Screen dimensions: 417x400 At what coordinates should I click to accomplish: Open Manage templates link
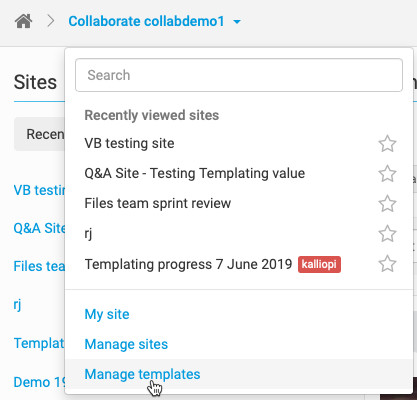(x=142, y=374)
